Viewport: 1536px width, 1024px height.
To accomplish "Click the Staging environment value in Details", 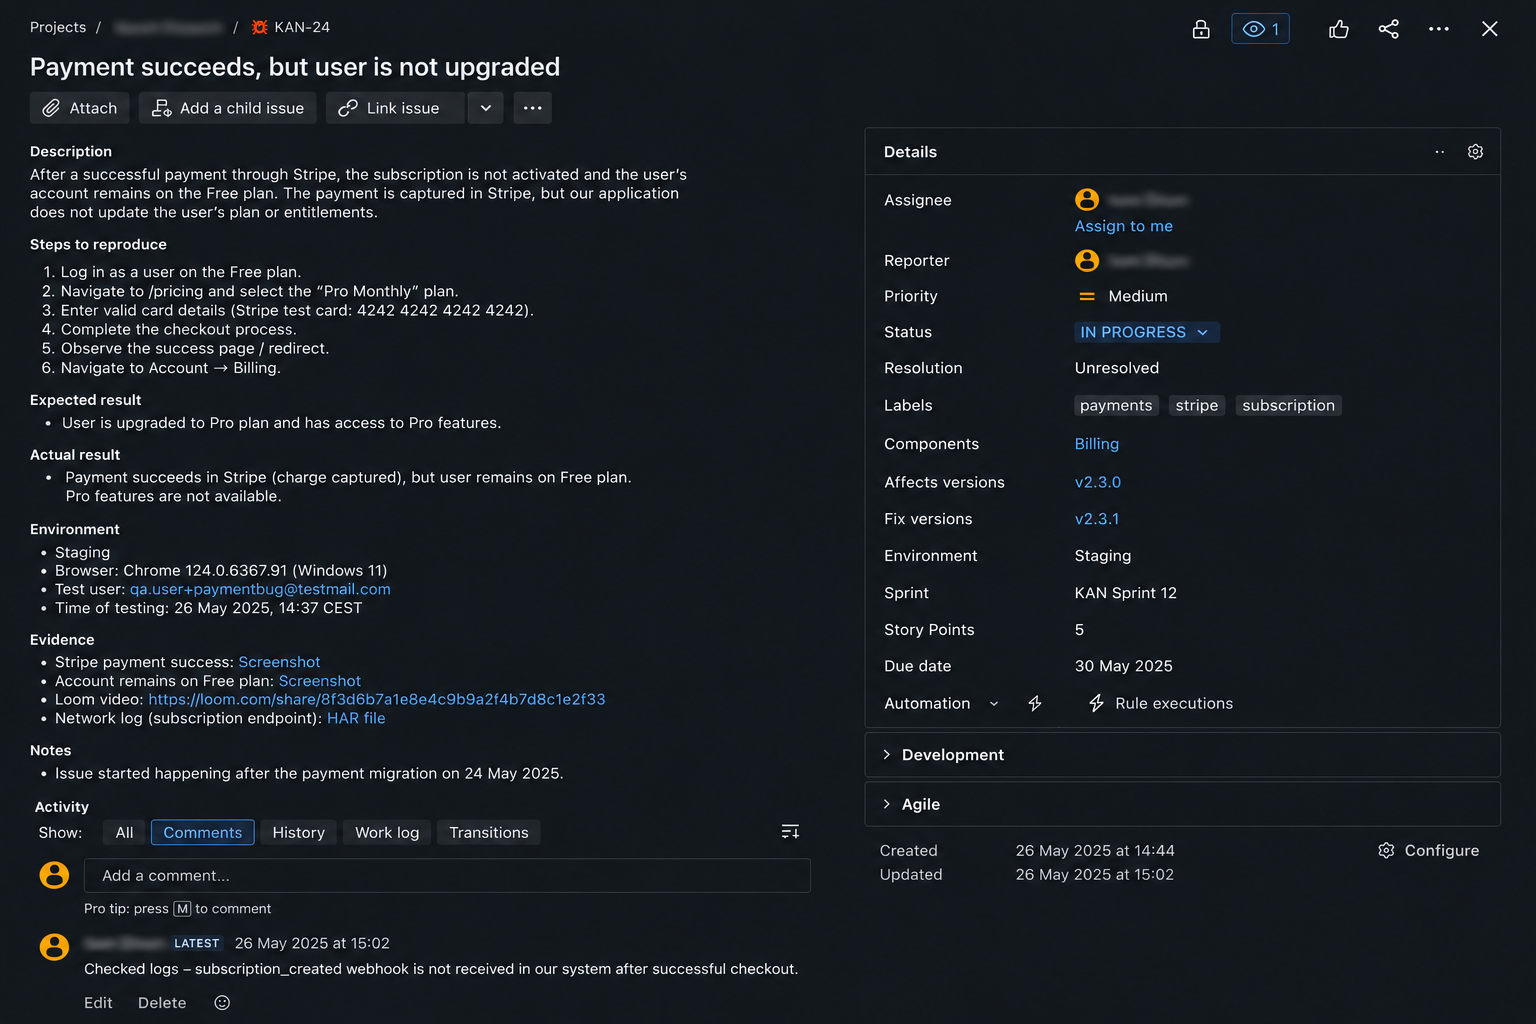I will coord(1103,556).
